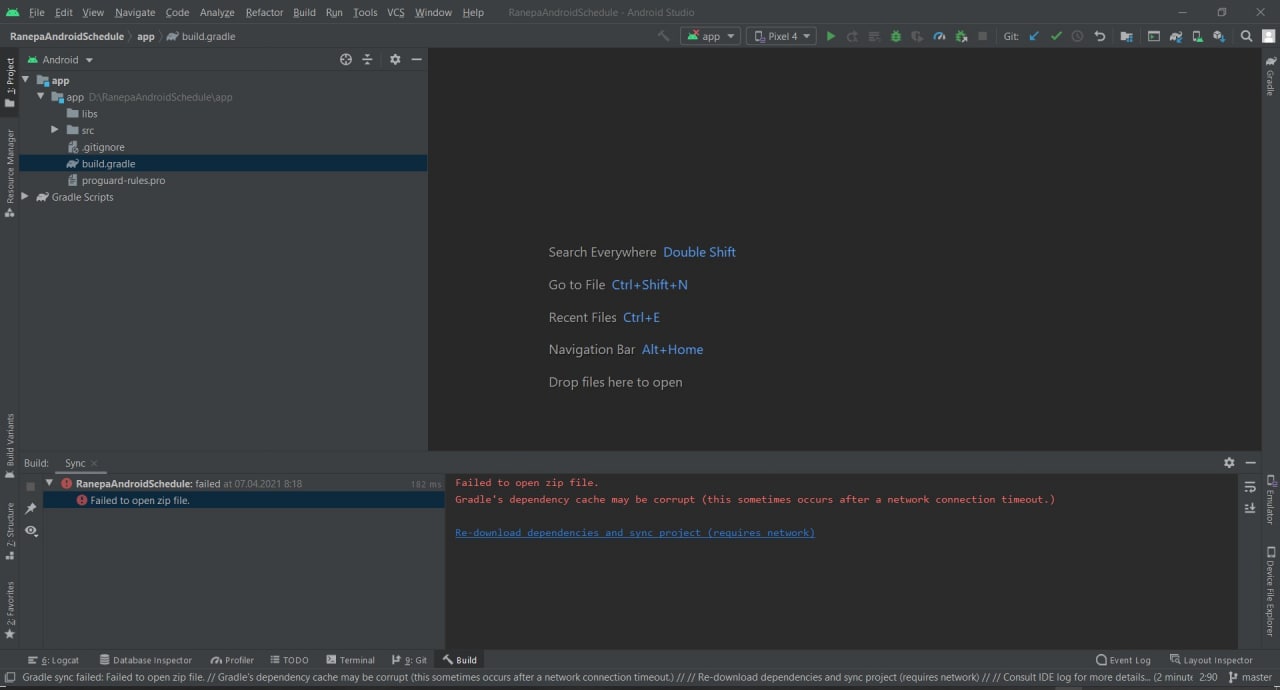This screenshot has height=690, width=1280.
Task: Open the app run configuration dropdown
Action: click(710, 36)
